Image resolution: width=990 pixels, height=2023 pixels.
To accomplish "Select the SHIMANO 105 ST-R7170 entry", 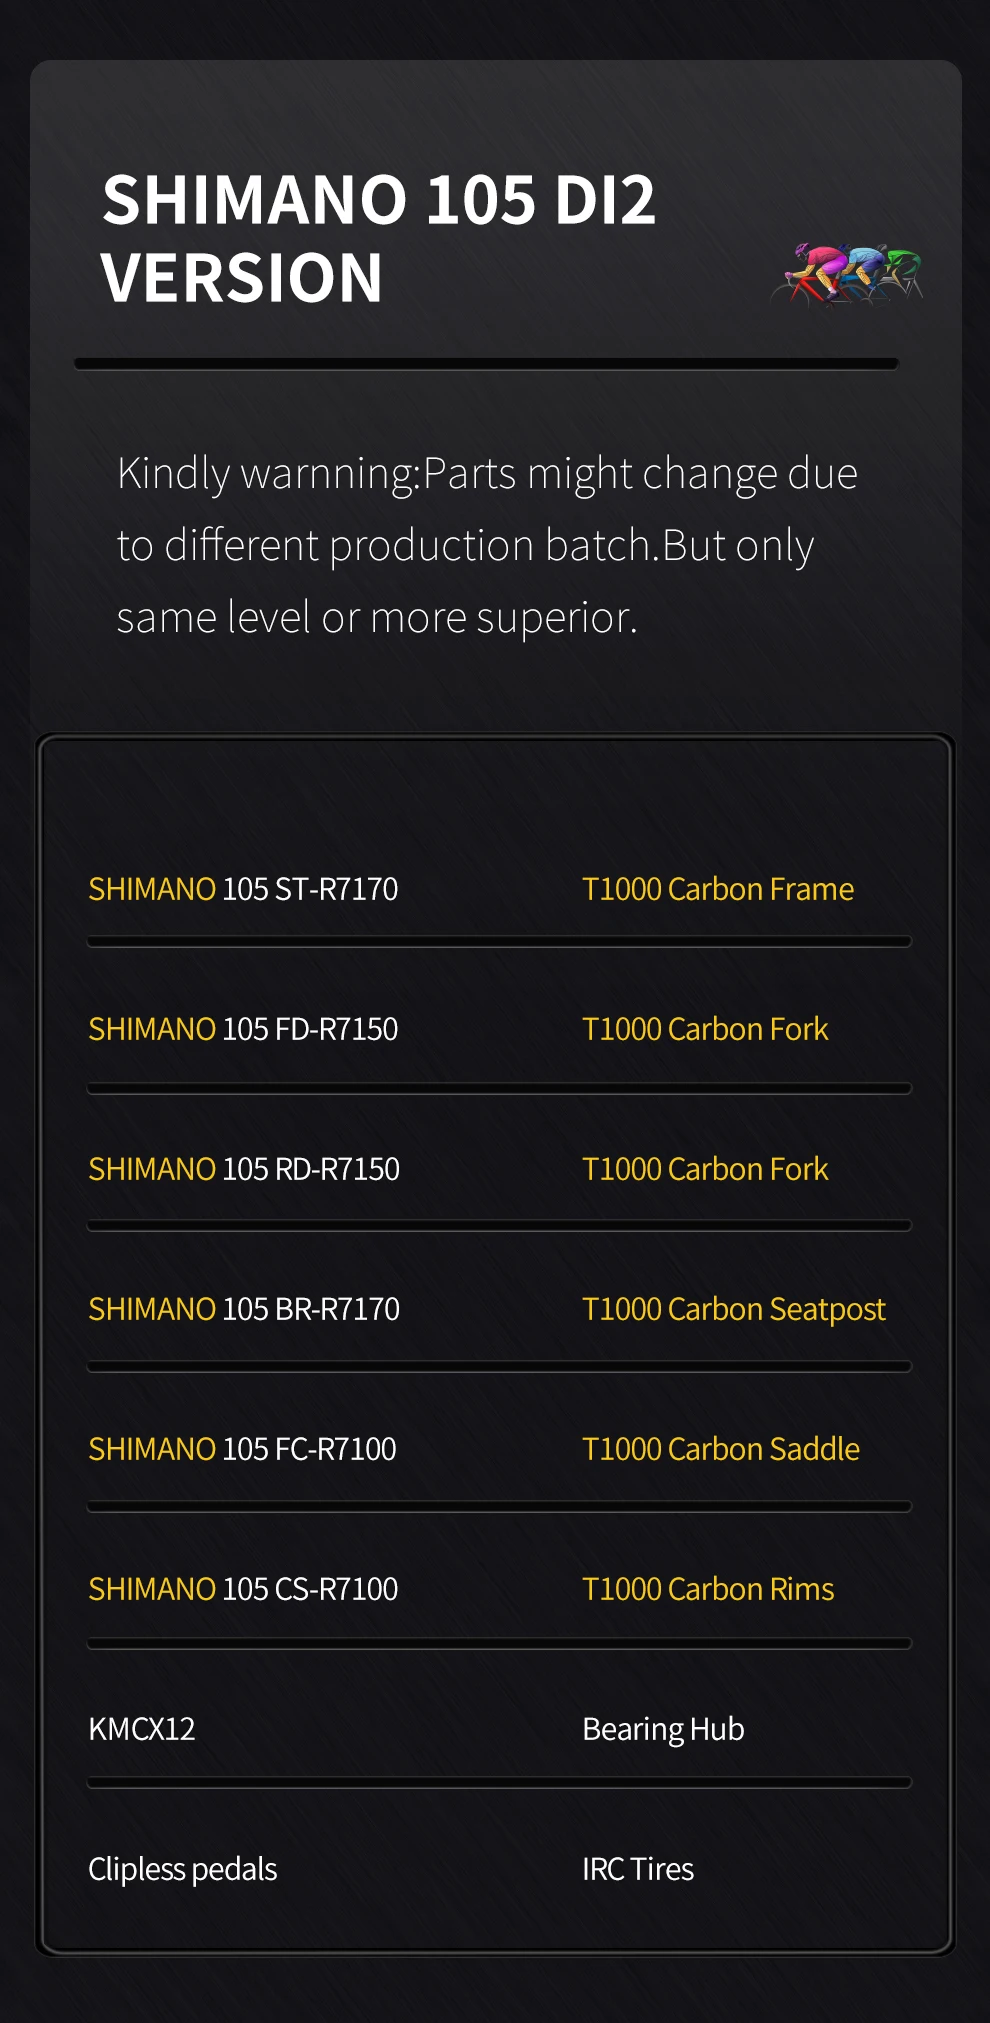I will (243, 889).
